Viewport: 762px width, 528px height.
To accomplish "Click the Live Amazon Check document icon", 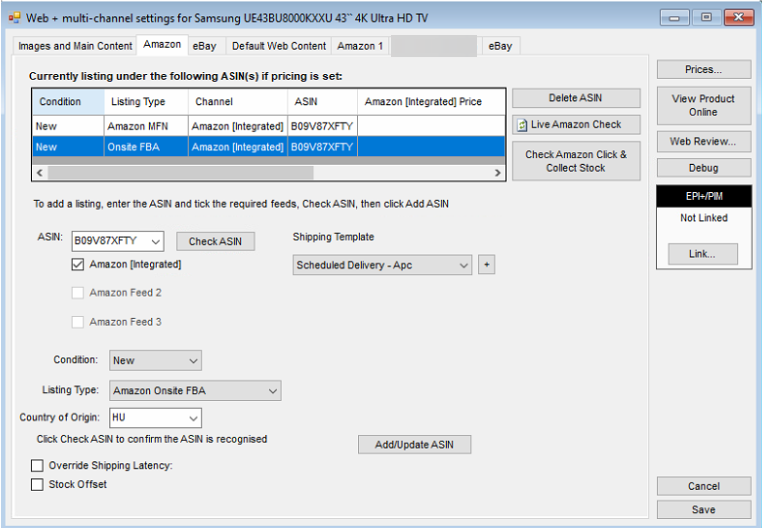I will [x=522, y=125].
